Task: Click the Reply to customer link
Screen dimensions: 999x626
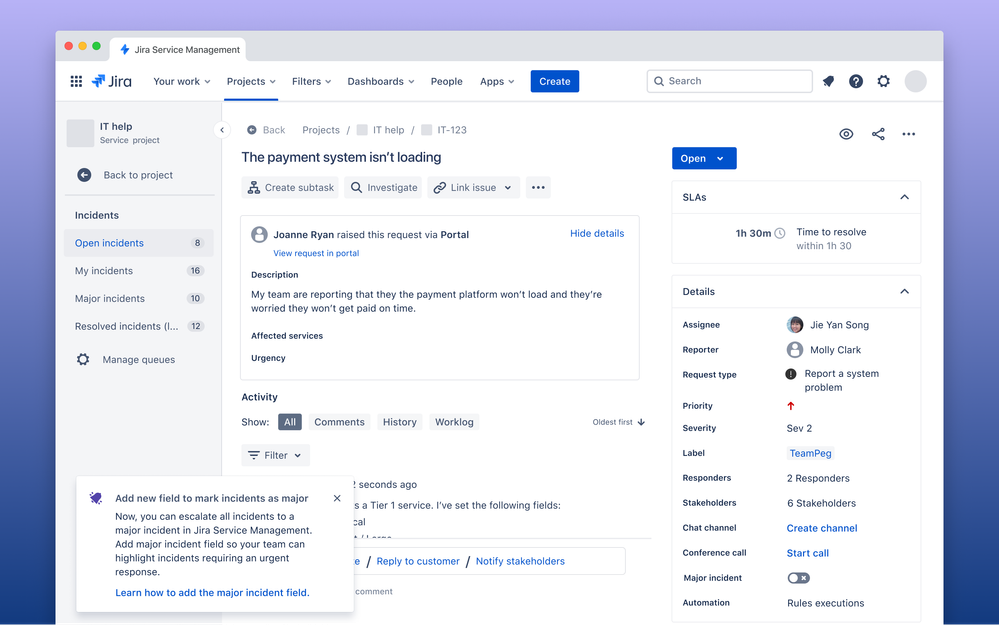Action: 417,561
